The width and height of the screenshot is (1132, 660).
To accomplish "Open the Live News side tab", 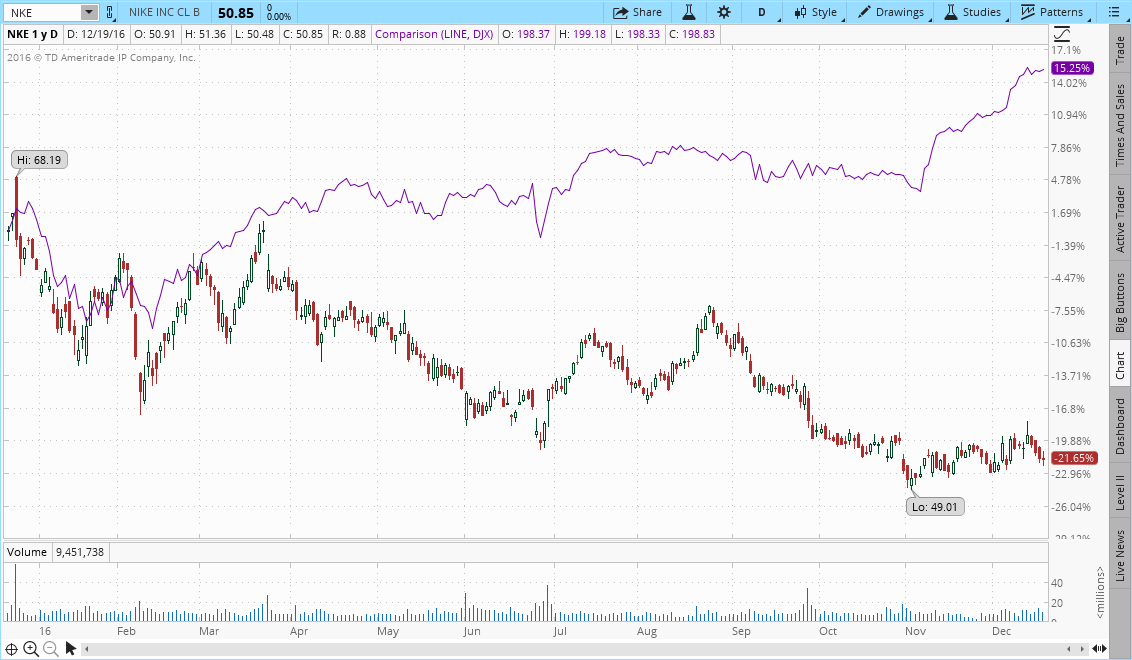I will coord(1120,556).
